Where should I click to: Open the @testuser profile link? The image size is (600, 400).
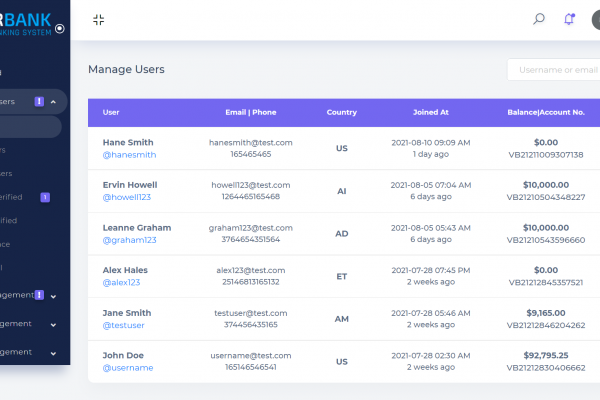point(123,325)
